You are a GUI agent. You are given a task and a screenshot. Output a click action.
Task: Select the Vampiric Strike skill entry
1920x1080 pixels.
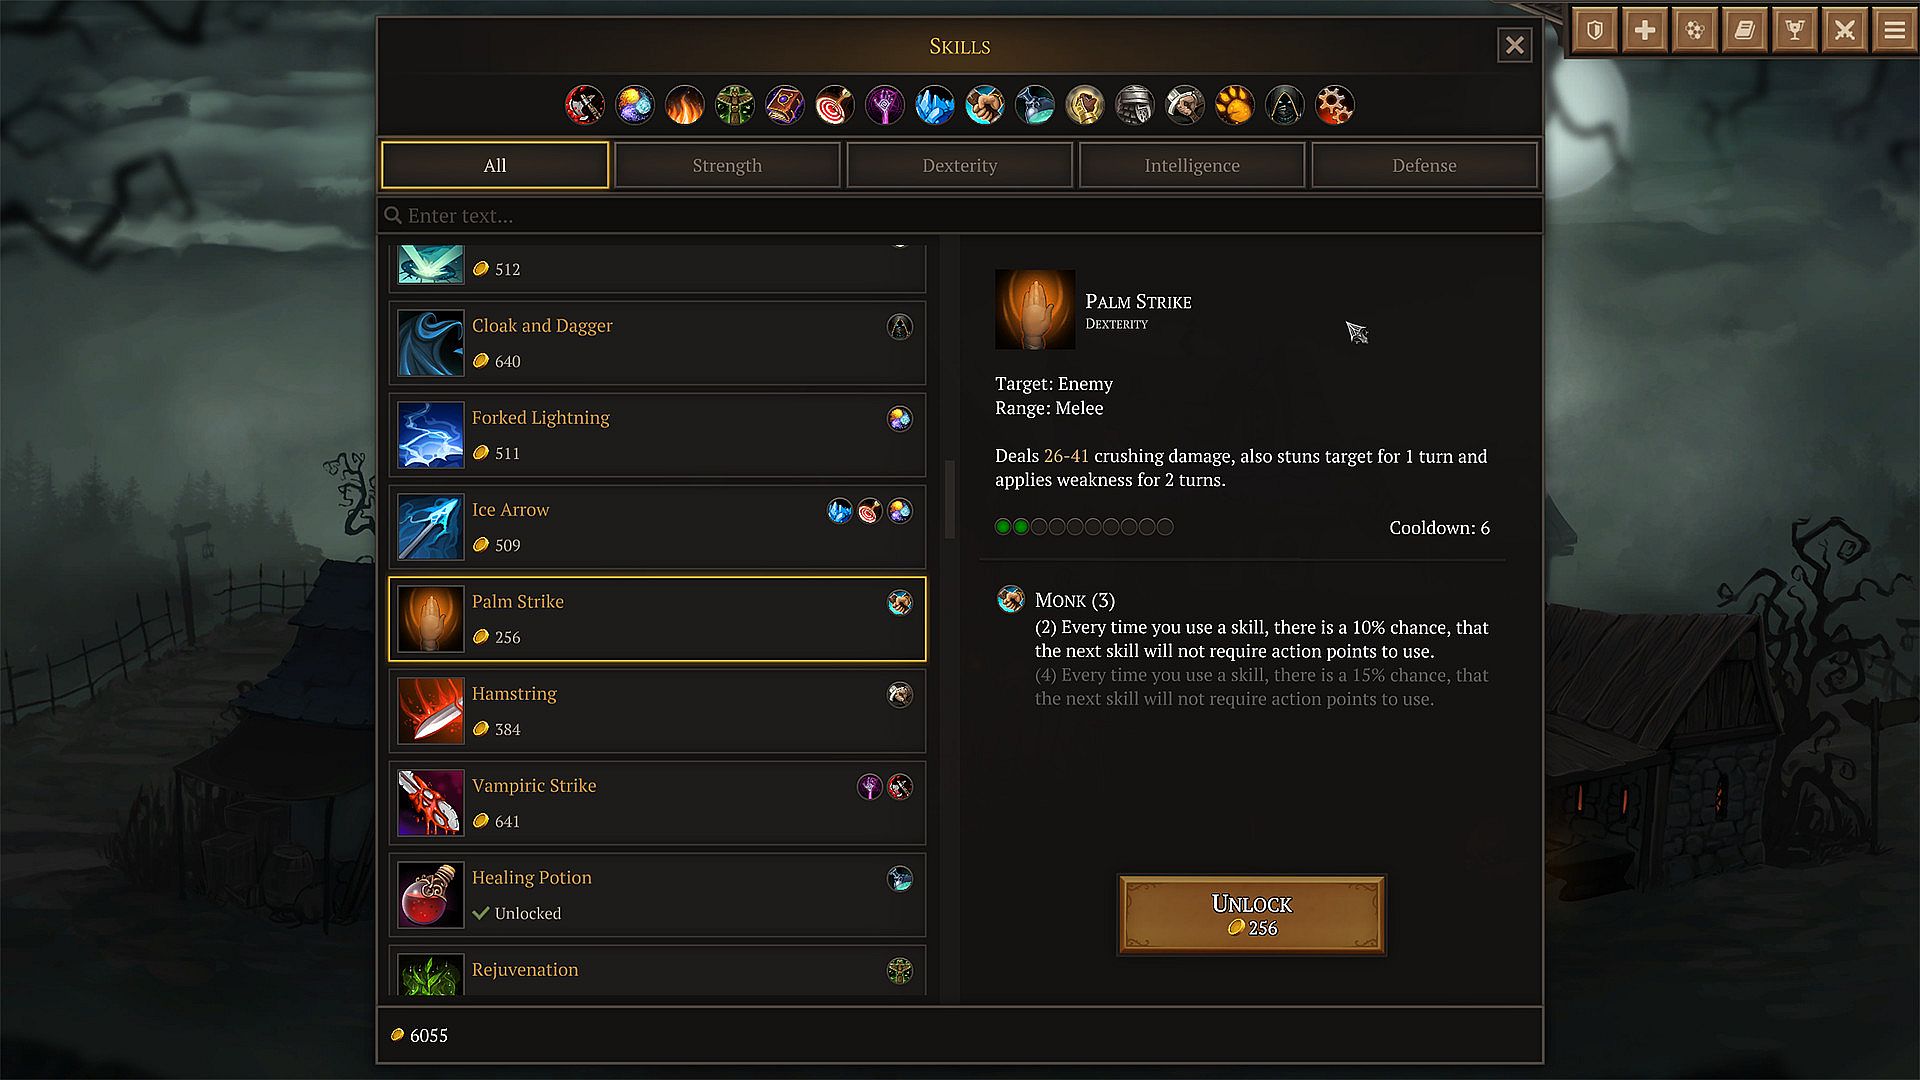pyautogui.click(x=657, y=803)
